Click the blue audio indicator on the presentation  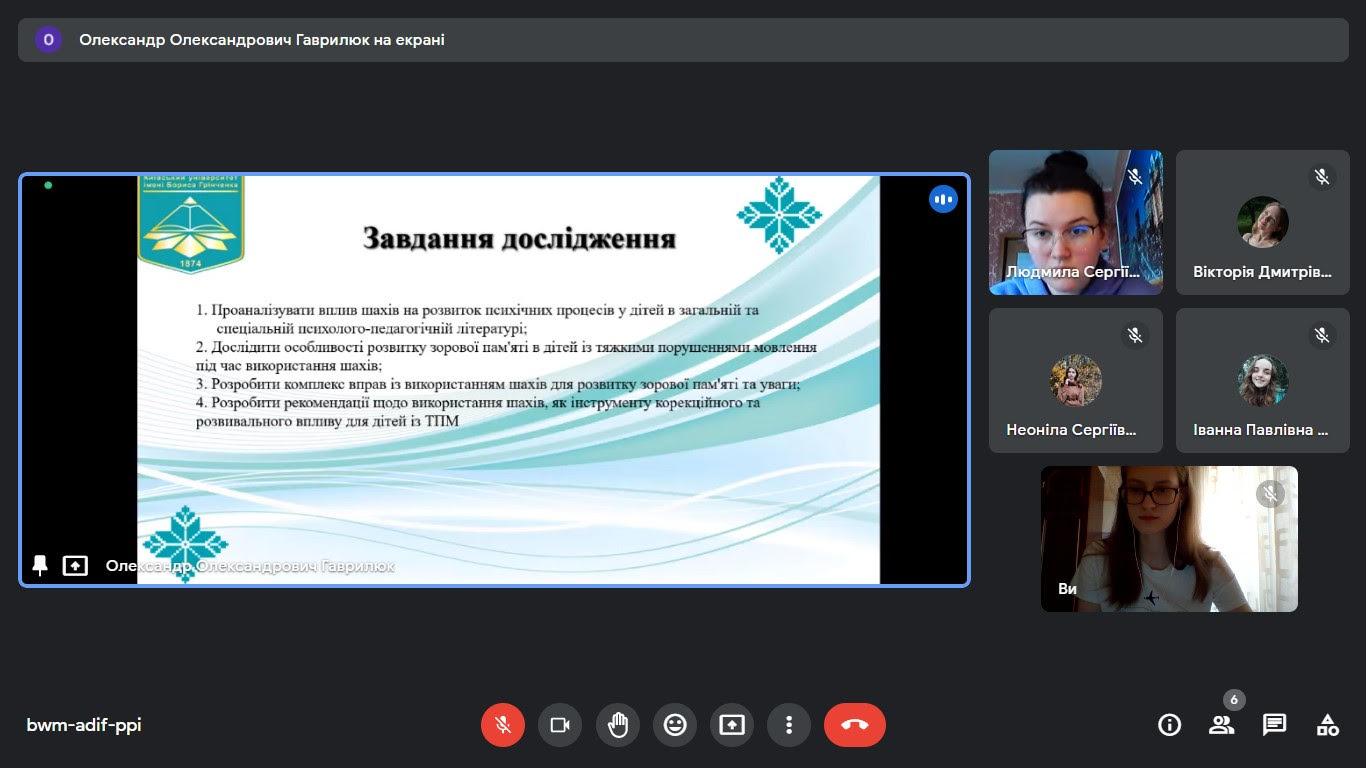click(943, 199)
